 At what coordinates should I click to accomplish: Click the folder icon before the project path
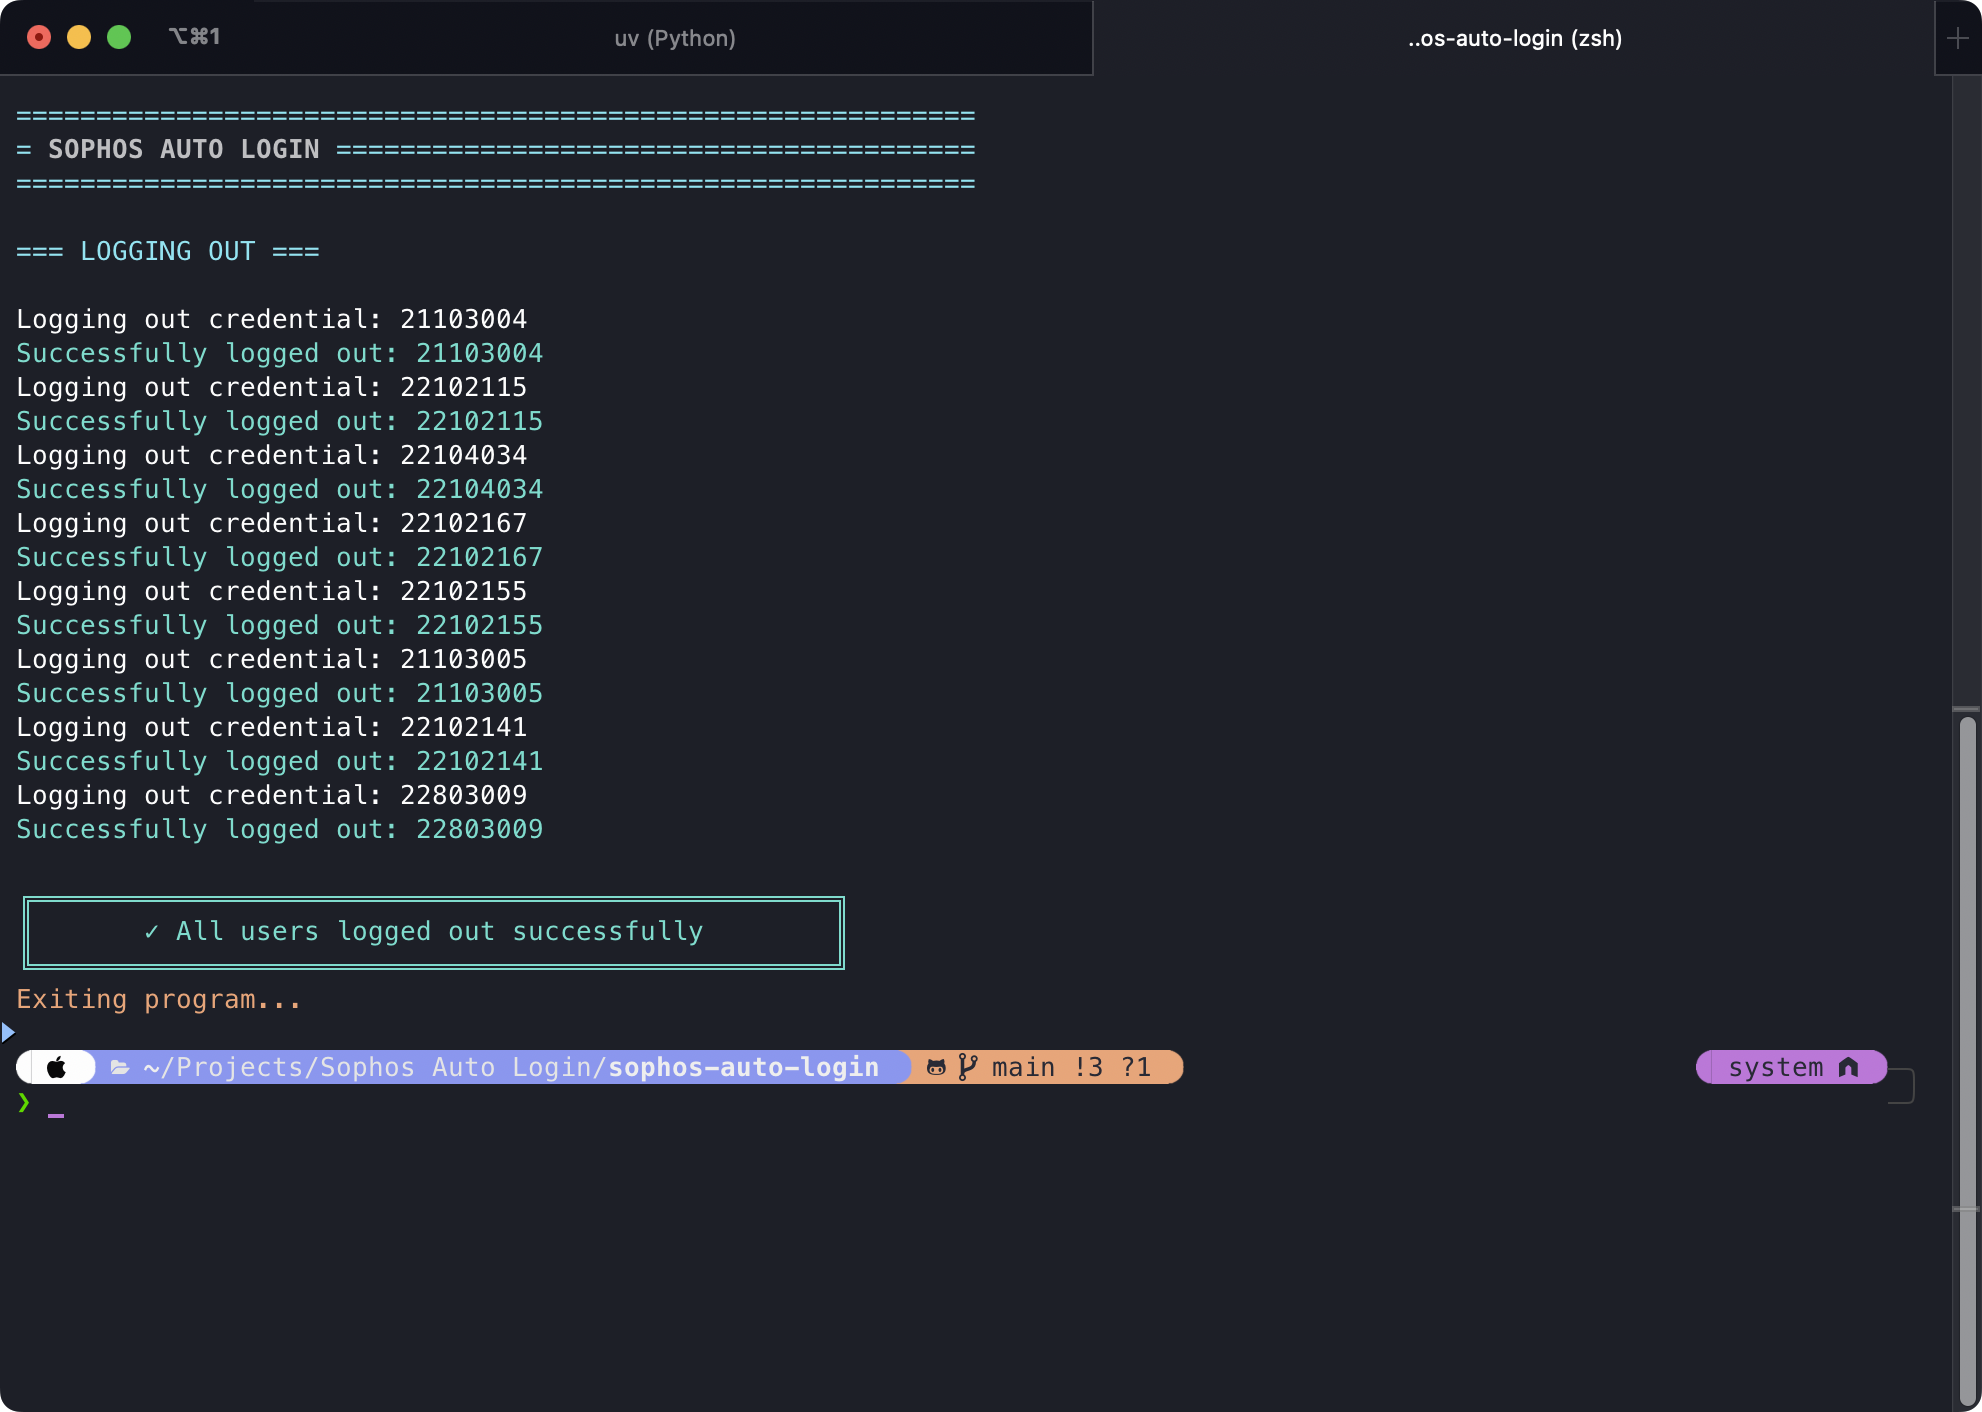tap(119, 1067)
